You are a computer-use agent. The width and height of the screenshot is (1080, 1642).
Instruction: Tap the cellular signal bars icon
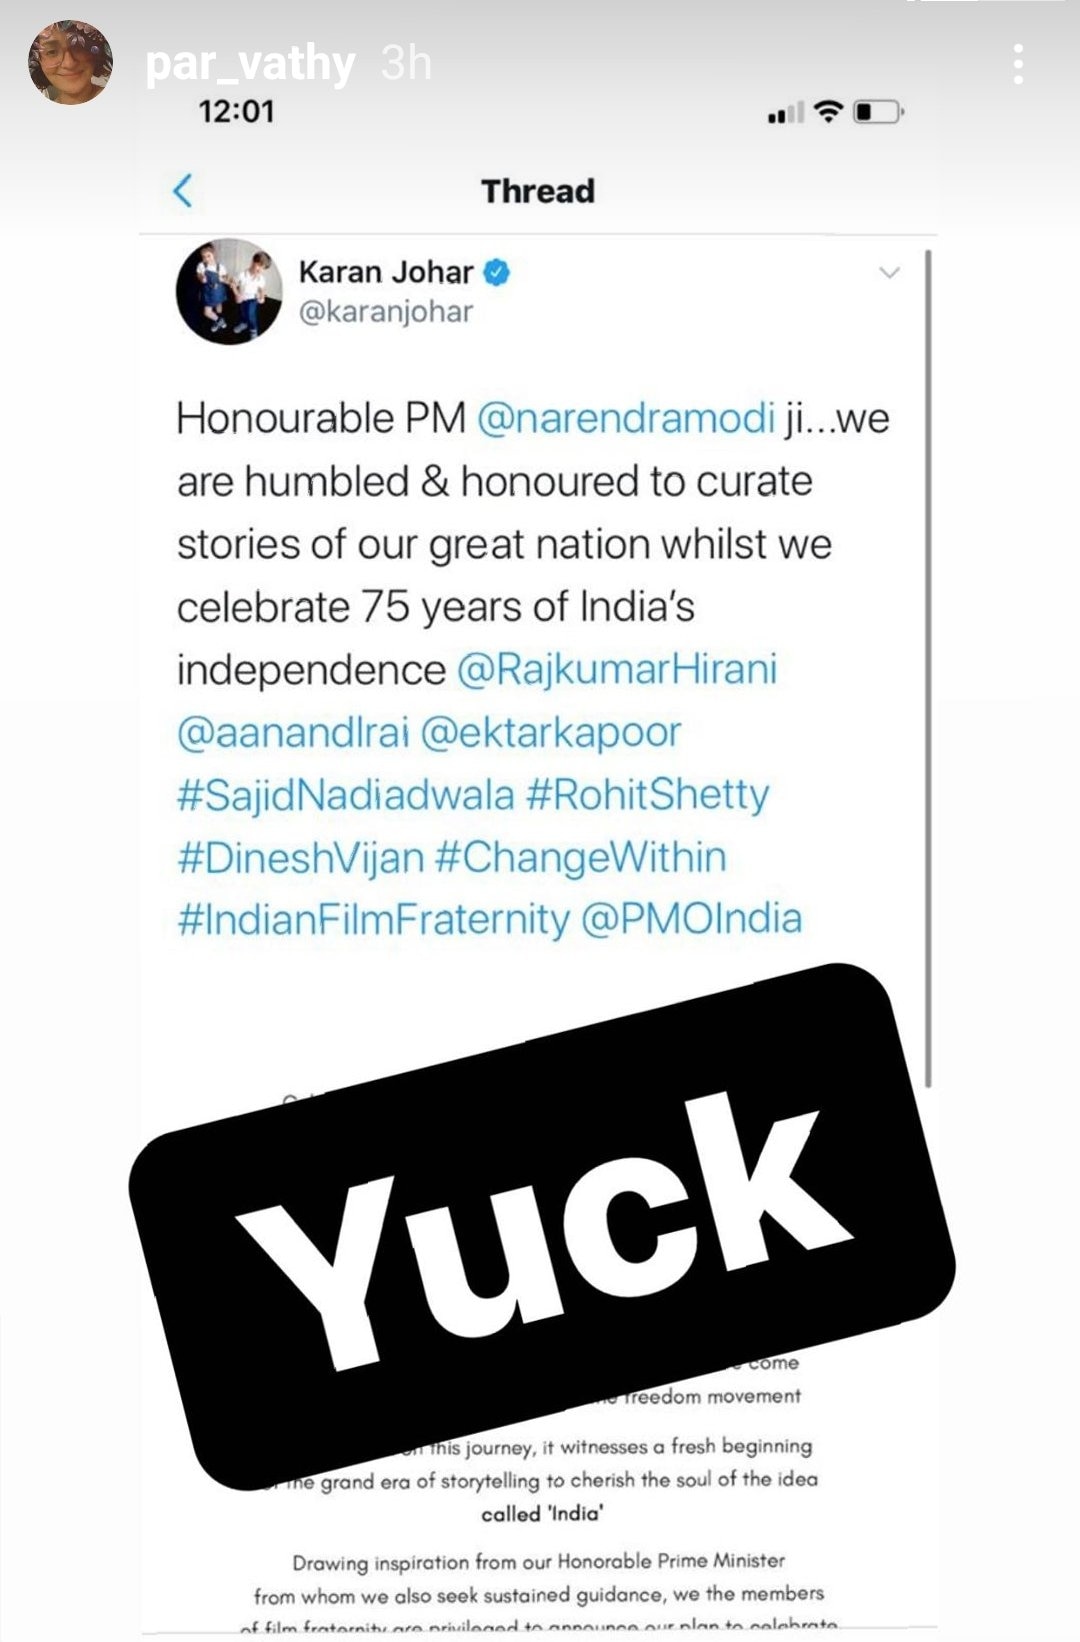(785, 113)
